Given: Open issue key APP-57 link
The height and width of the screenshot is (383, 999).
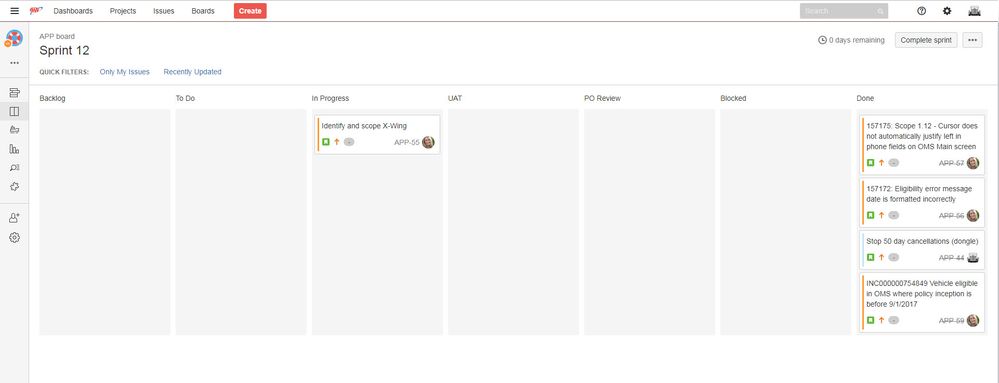Looking at the screenshot, I should pos(951,164).
